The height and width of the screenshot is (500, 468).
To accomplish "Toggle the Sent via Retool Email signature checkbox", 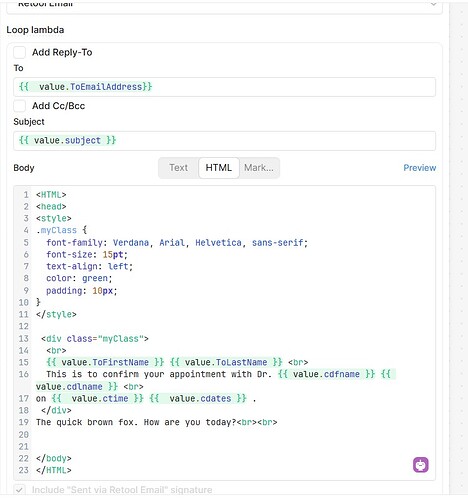I will pos(19,490).
